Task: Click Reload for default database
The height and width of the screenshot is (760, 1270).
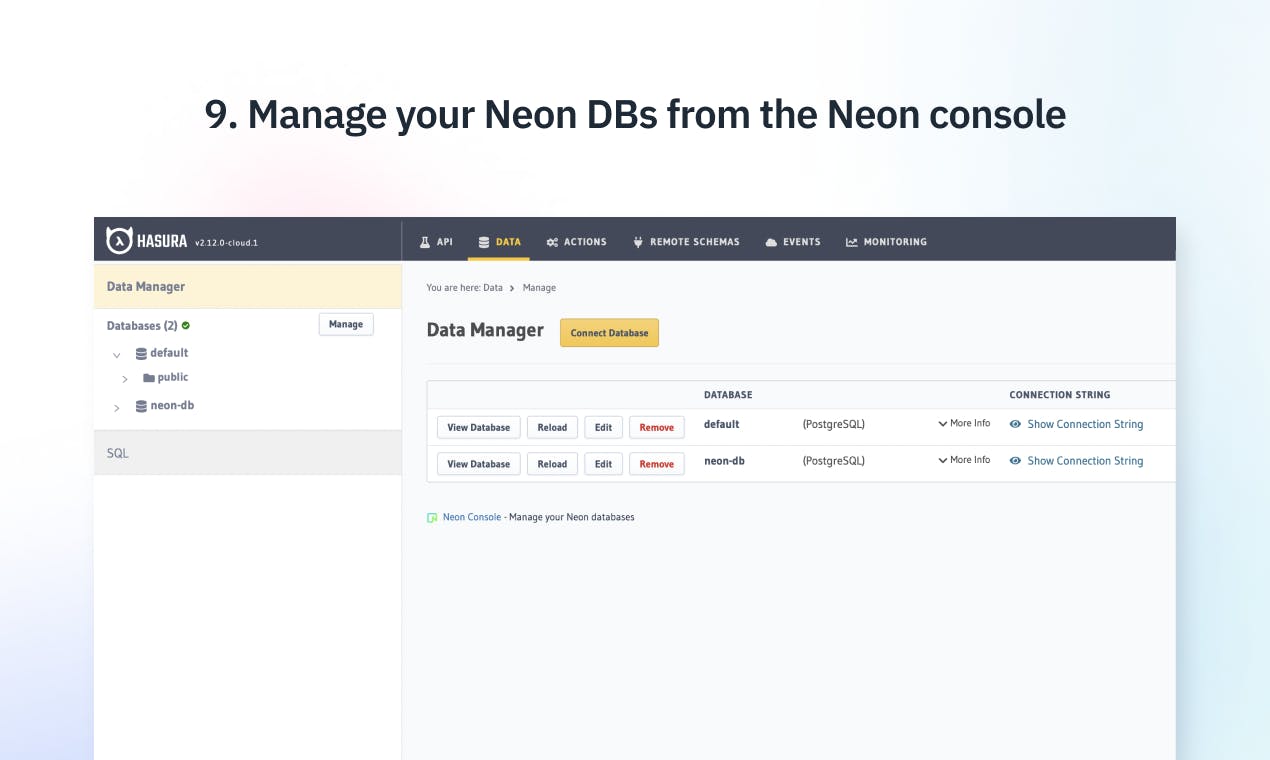Action: click(552, 427)
